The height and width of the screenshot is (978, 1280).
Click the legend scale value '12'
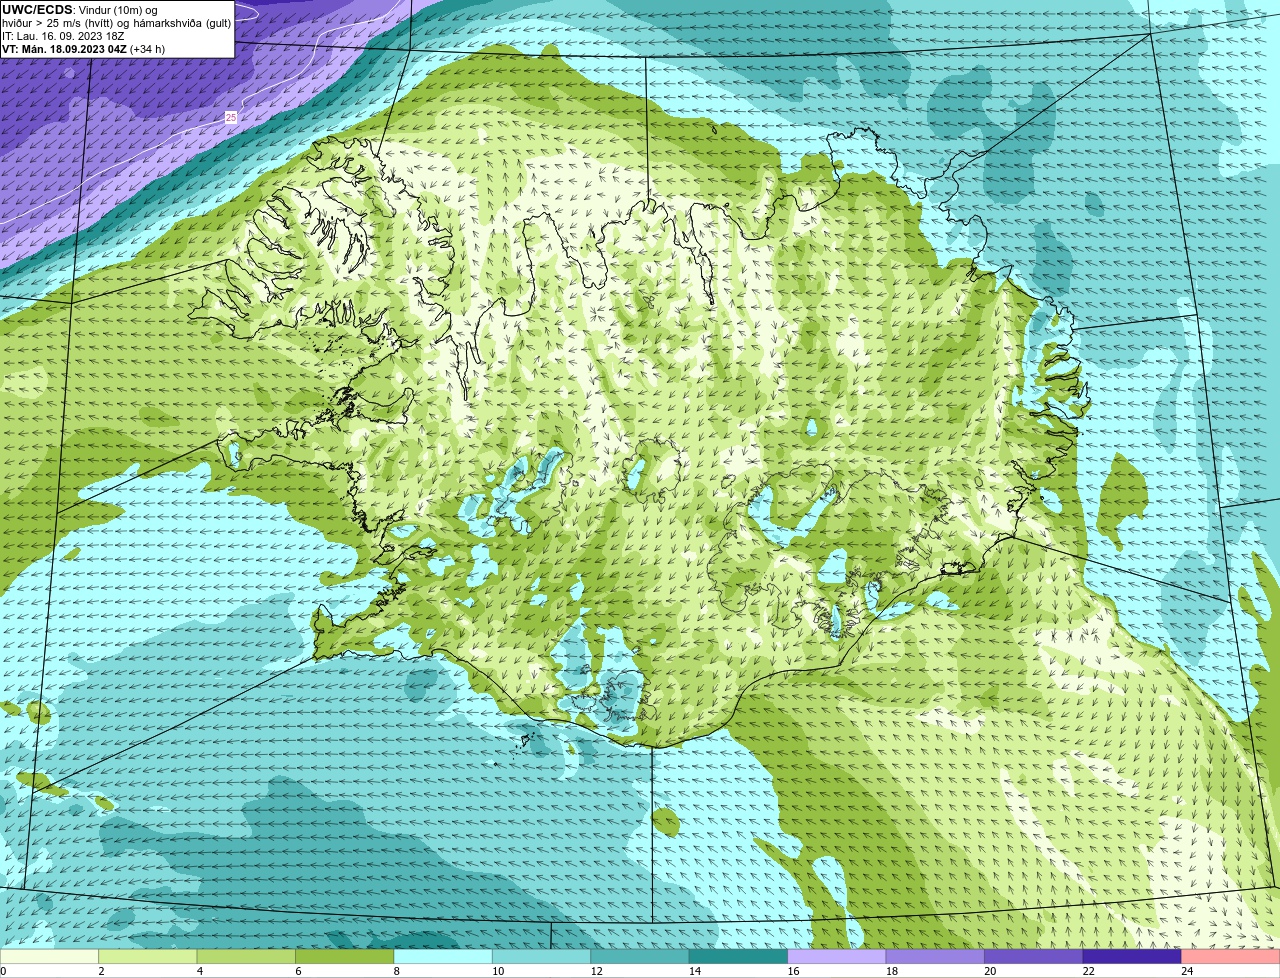[596, 971]
